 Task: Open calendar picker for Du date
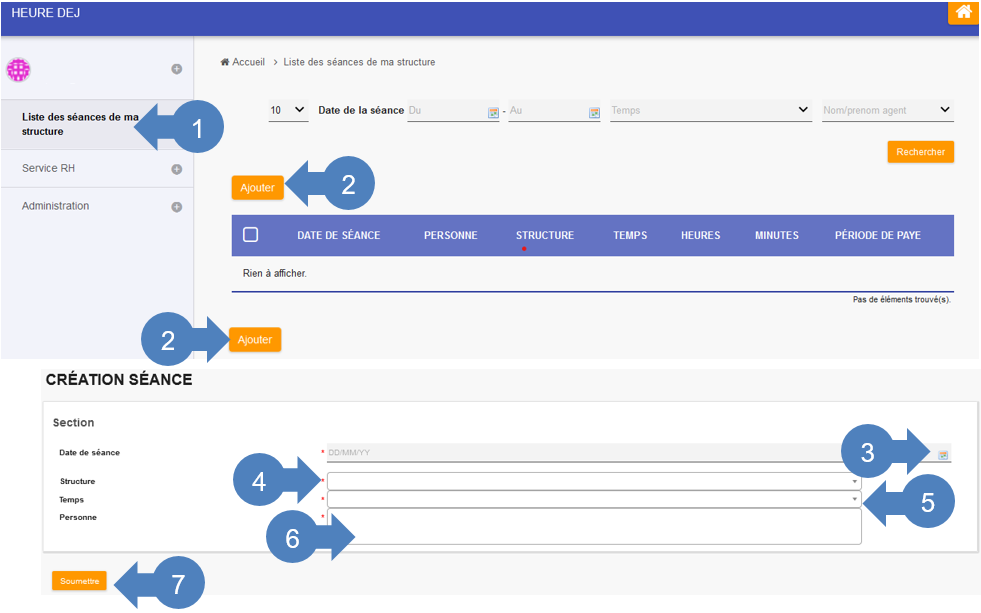pyautogui.click(x=493, y=113)
